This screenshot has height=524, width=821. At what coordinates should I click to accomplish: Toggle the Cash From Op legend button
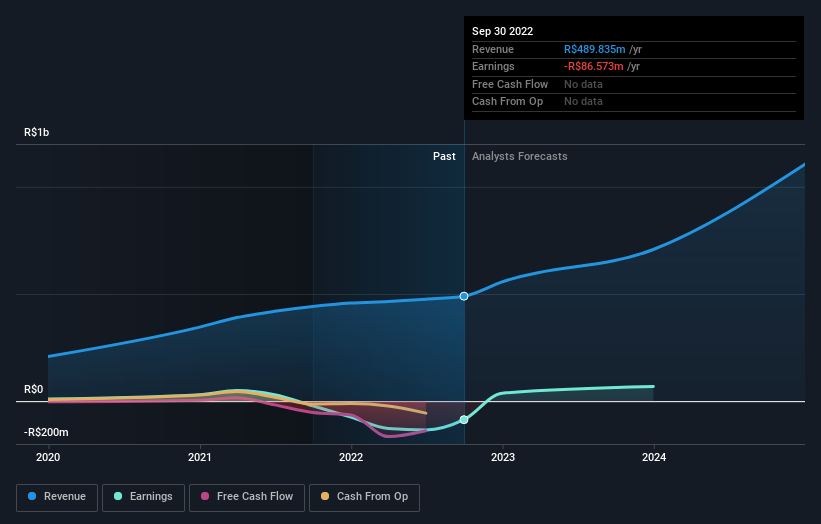(x=364, y=497)
